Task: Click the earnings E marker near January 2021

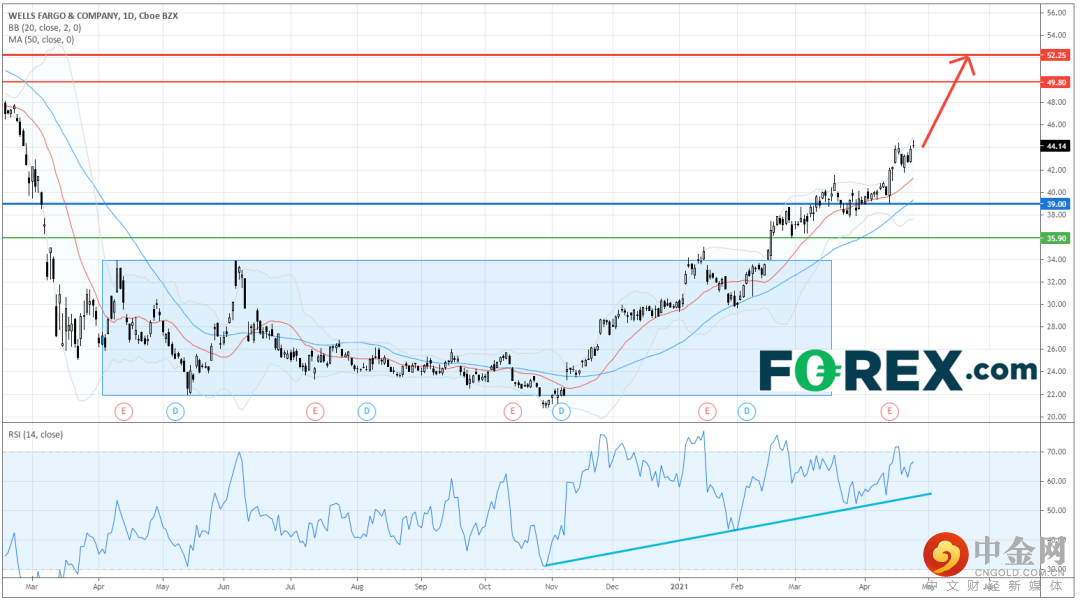Action: pyautogui.click(x=707, y=412)
